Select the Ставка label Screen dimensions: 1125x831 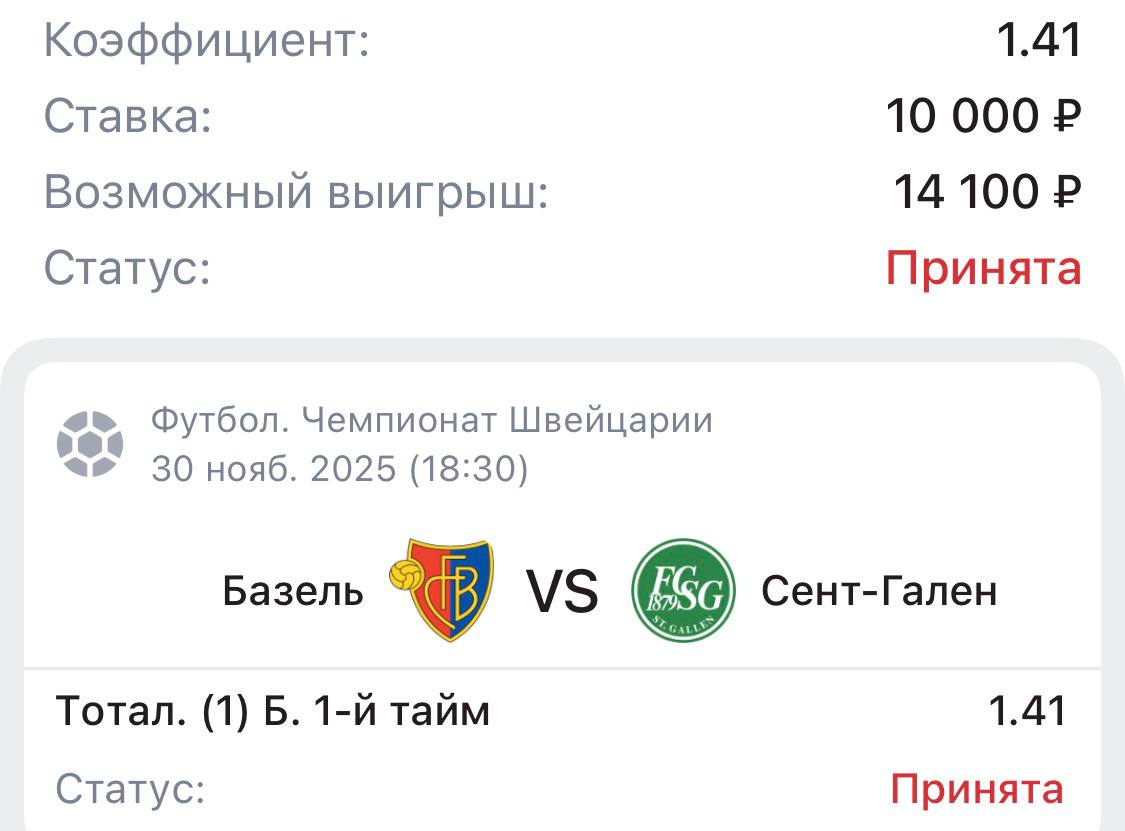coord(128,117)
